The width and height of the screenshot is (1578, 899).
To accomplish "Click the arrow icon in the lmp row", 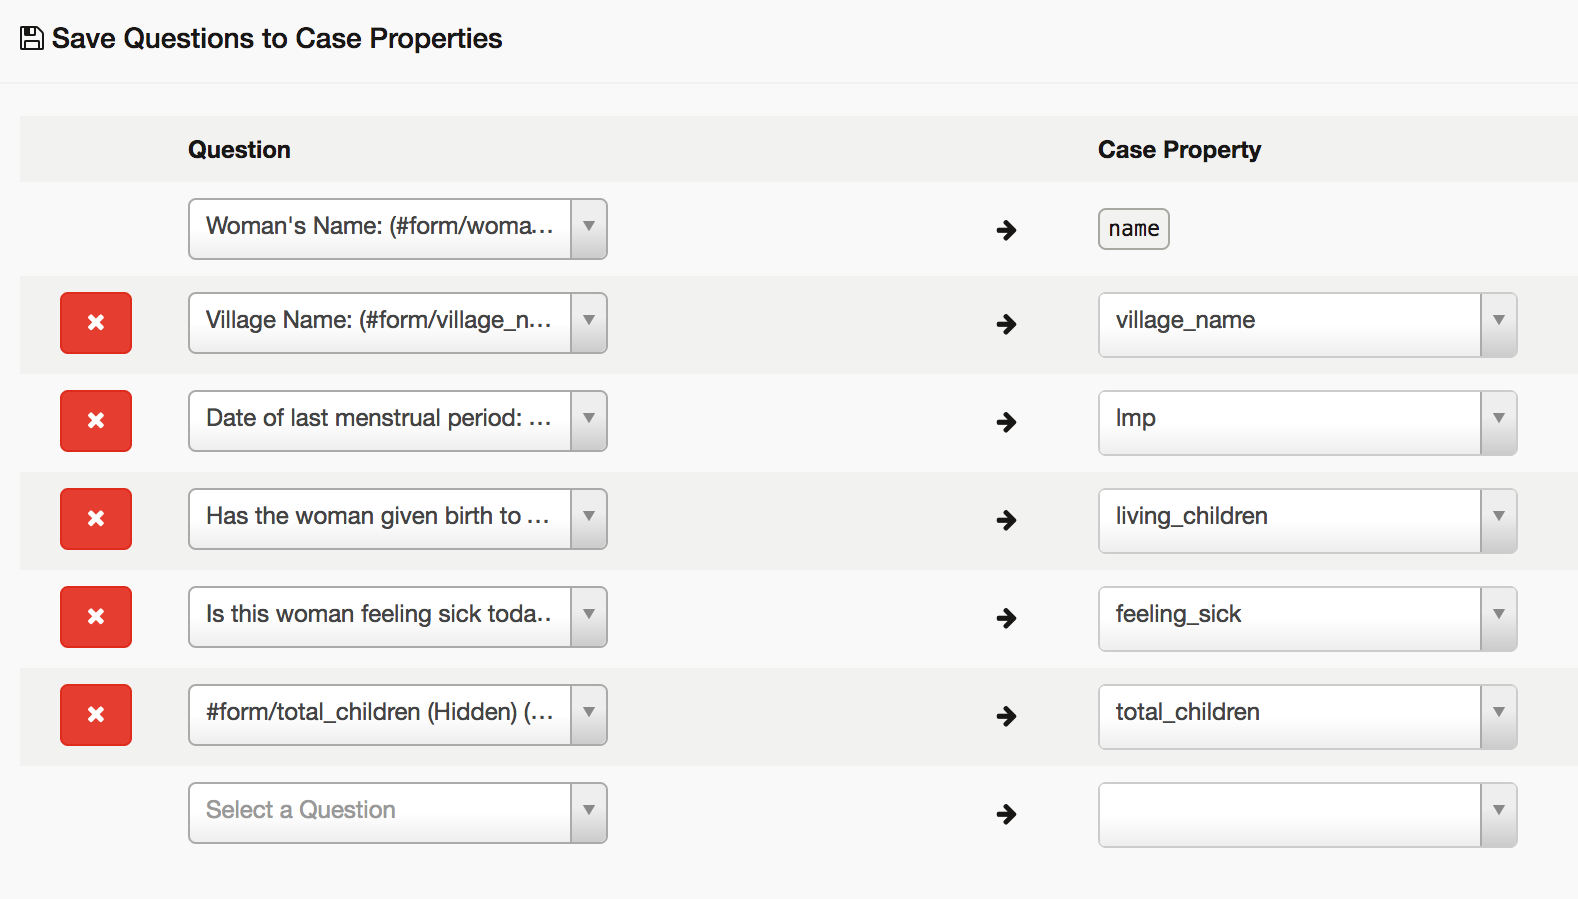I will point(1006,422).
